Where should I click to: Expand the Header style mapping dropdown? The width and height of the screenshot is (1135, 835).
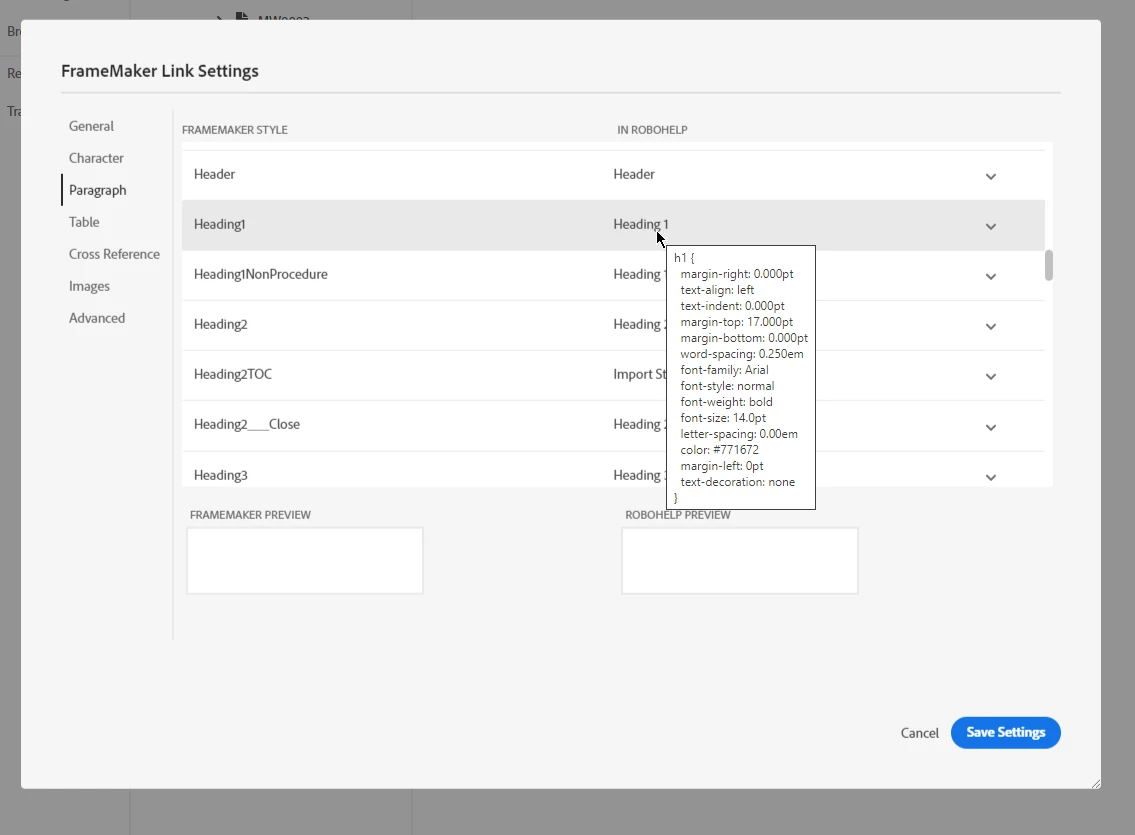click(991, 176)
